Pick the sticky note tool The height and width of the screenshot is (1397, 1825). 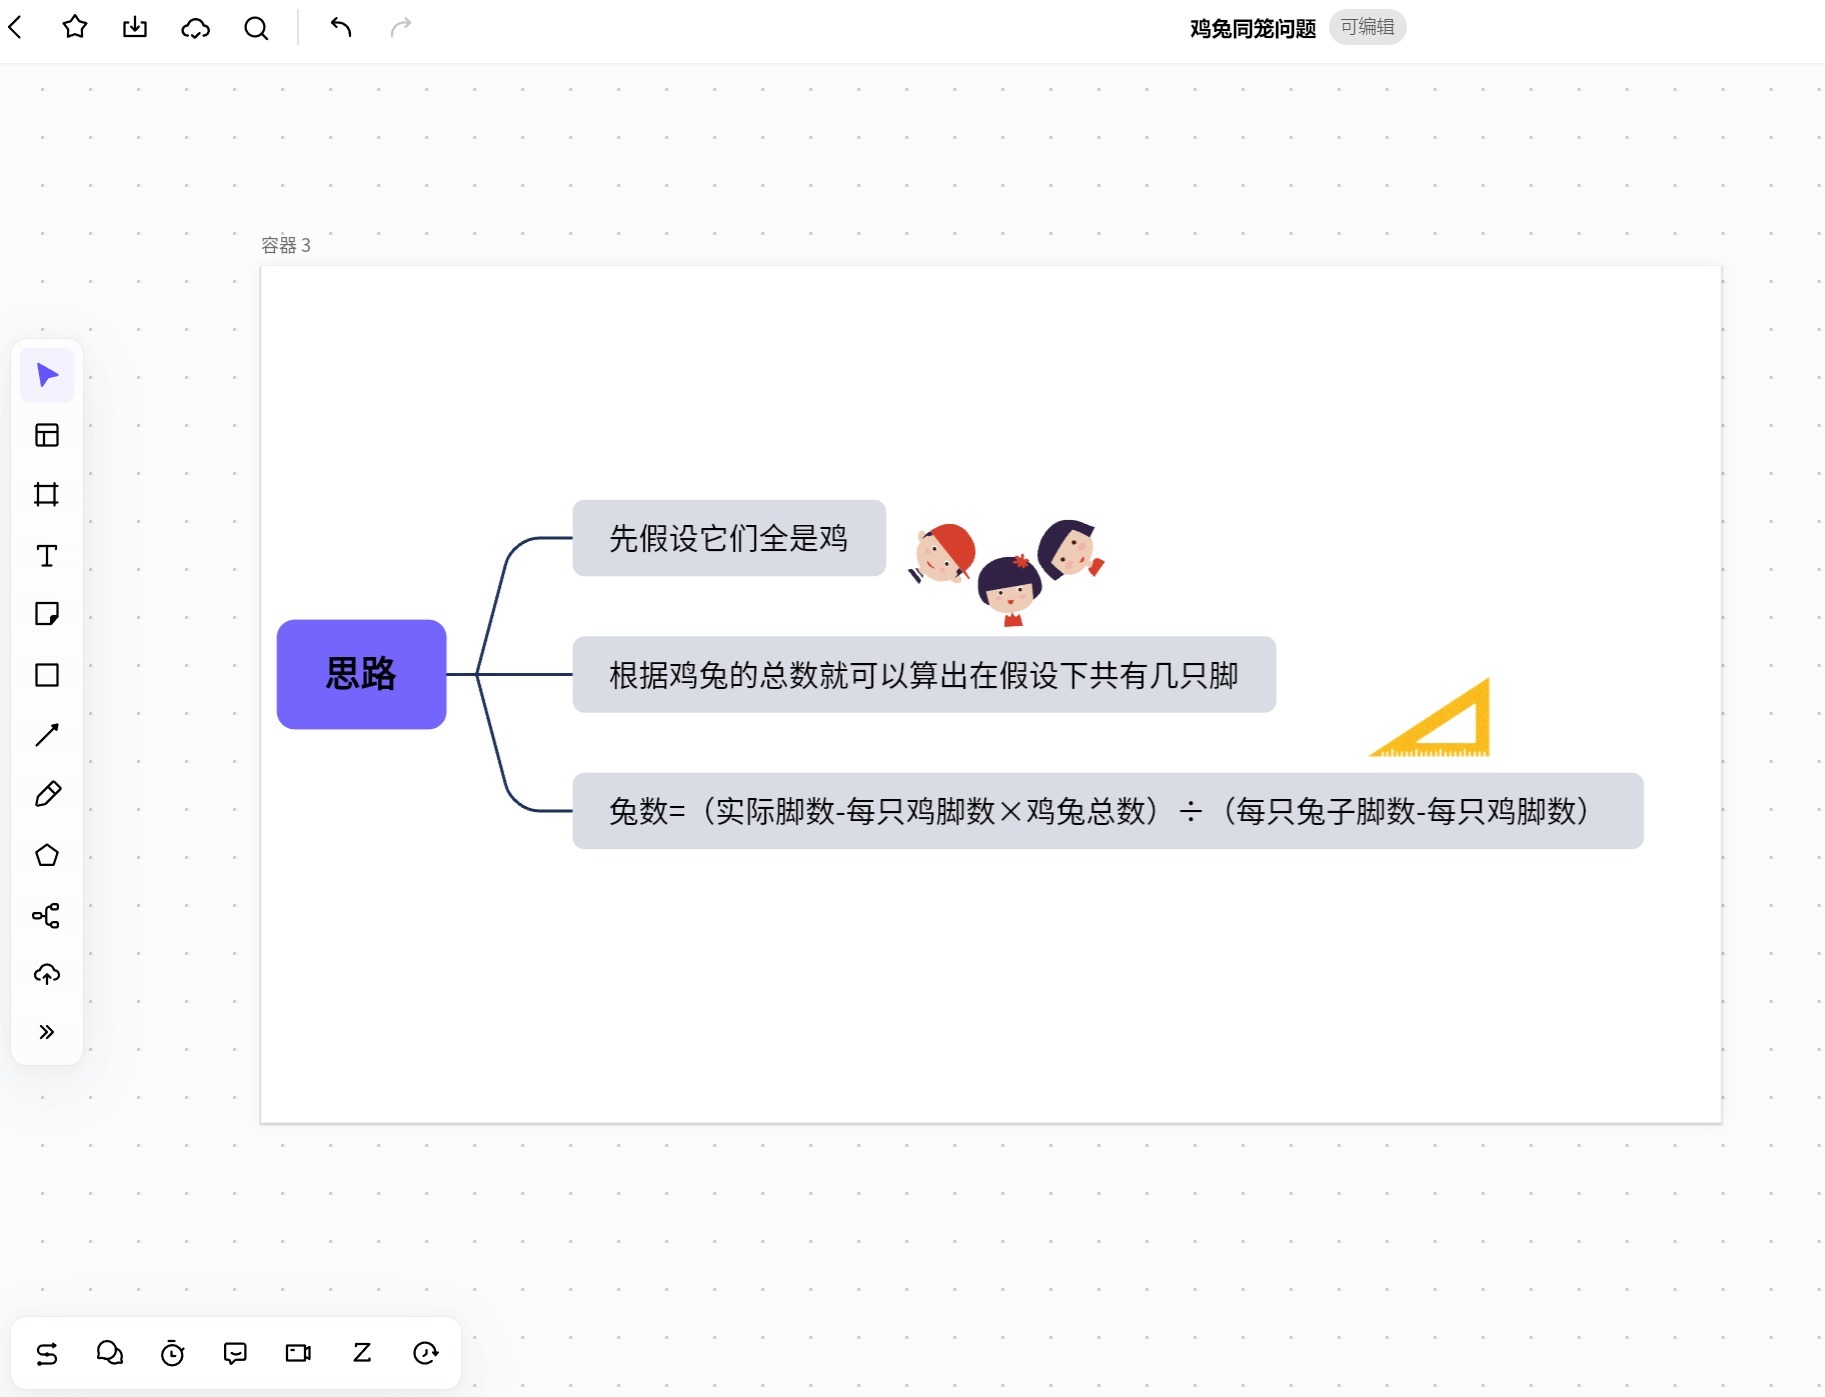[x=47, y=614]
